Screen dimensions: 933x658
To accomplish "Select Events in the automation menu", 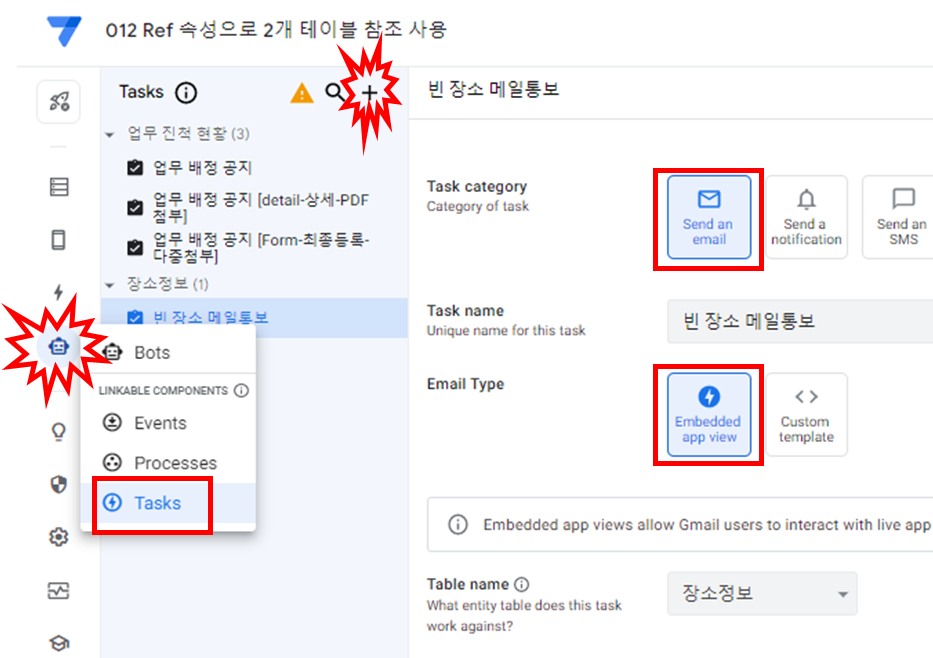I will tap(168, 423).
